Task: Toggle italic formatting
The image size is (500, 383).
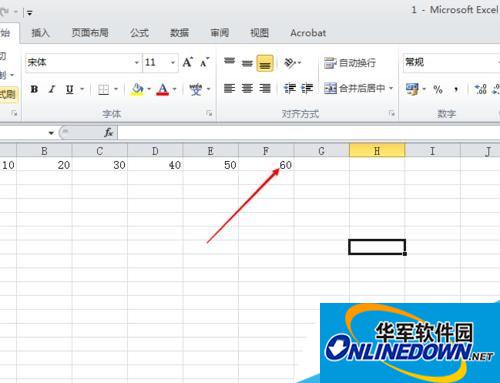Action: (x=52, y=89)
